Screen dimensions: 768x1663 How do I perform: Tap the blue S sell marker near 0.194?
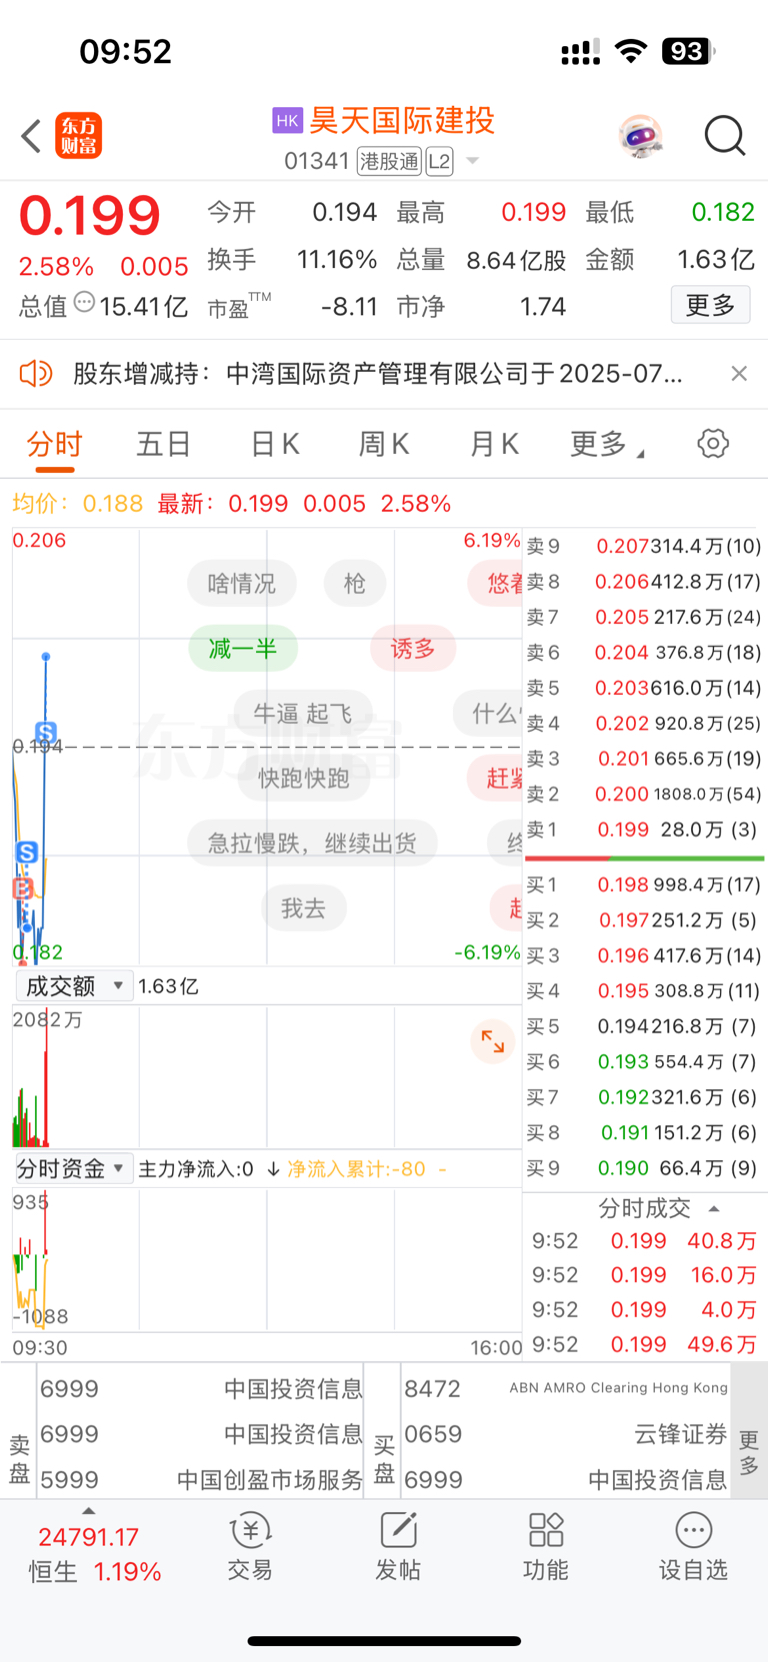coord(45,732)
